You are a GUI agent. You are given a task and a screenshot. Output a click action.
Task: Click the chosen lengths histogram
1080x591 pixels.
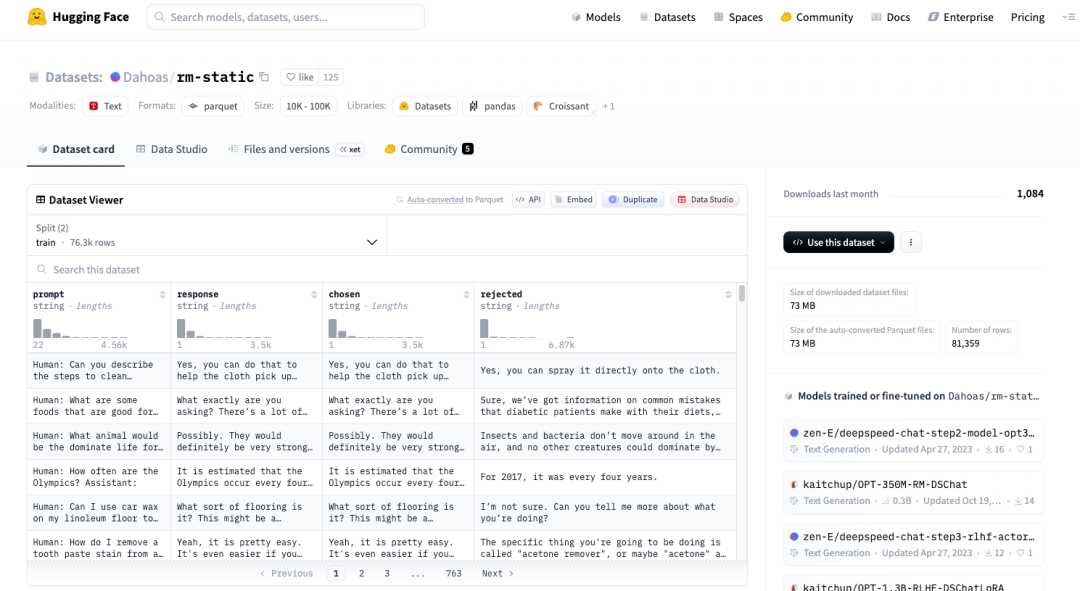click(375, 329)
